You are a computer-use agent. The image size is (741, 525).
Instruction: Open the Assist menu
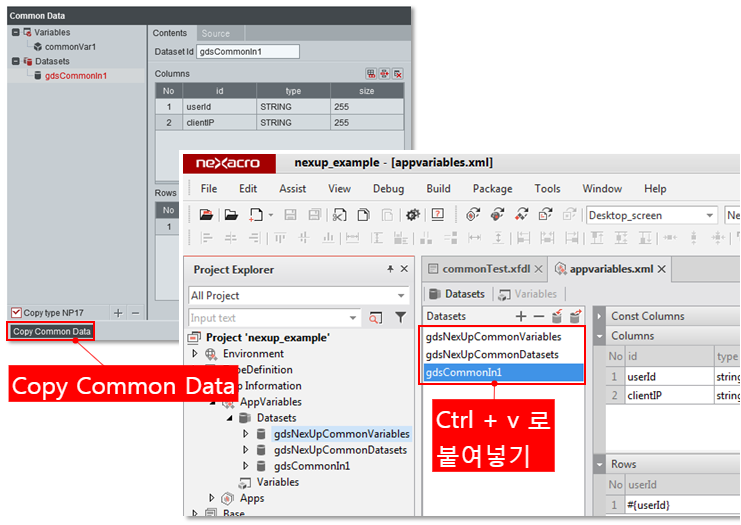293,189
